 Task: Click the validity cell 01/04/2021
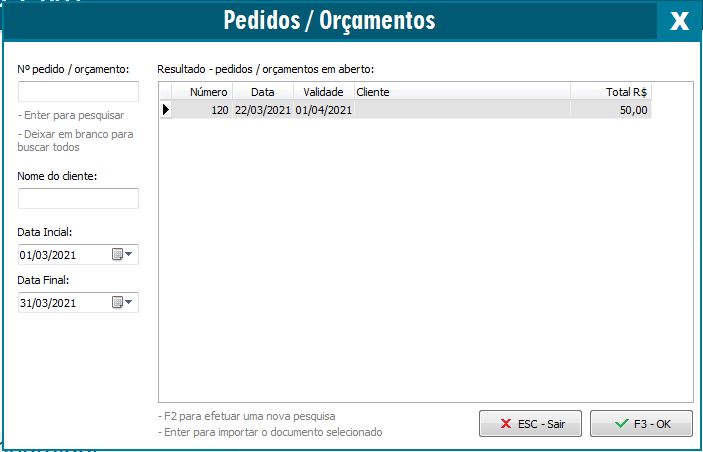tap(324, 109)
